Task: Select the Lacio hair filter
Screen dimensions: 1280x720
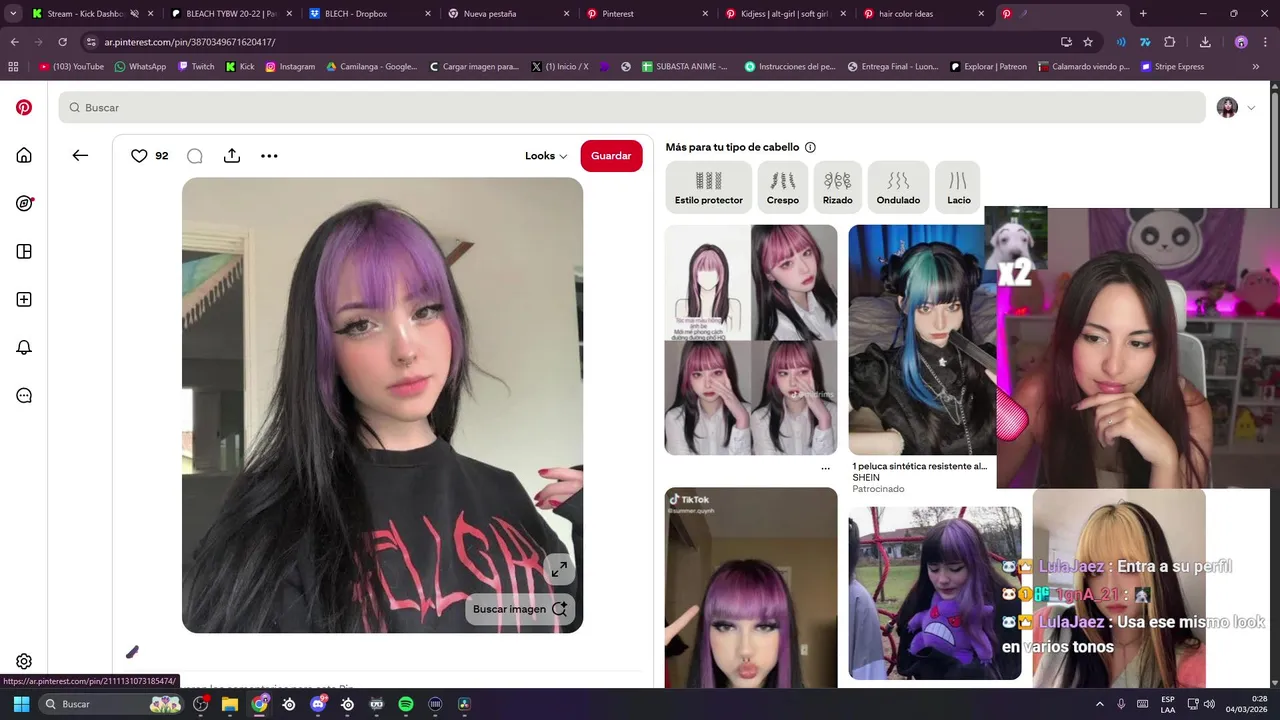Action: (959, 187)
